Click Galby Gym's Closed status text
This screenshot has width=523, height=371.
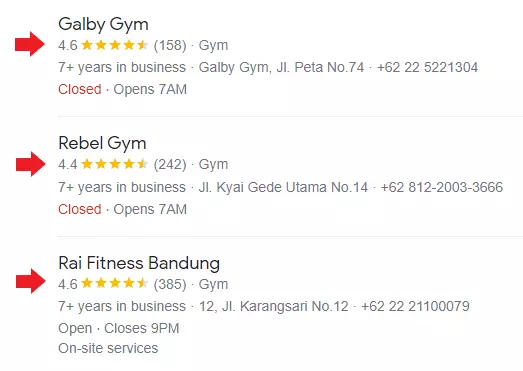click(80, 89)
